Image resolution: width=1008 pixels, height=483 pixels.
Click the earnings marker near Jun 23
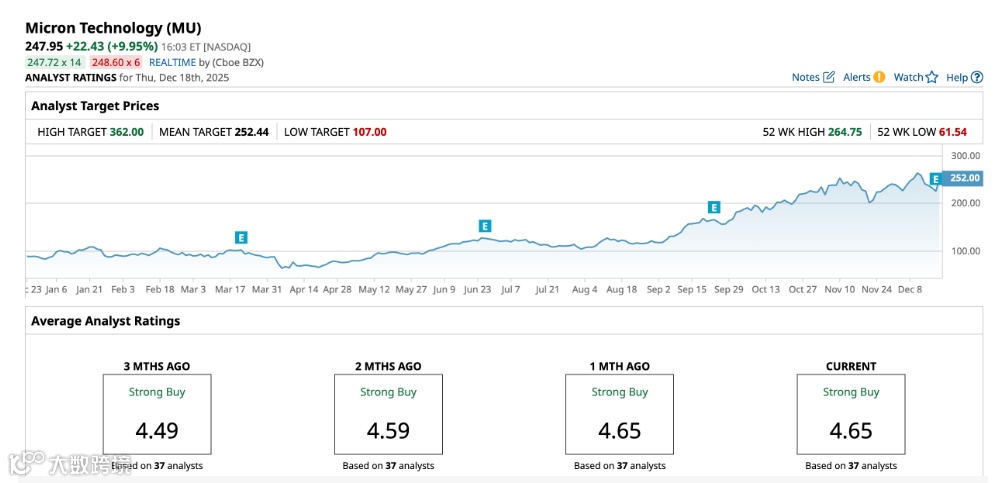[485, 226]
